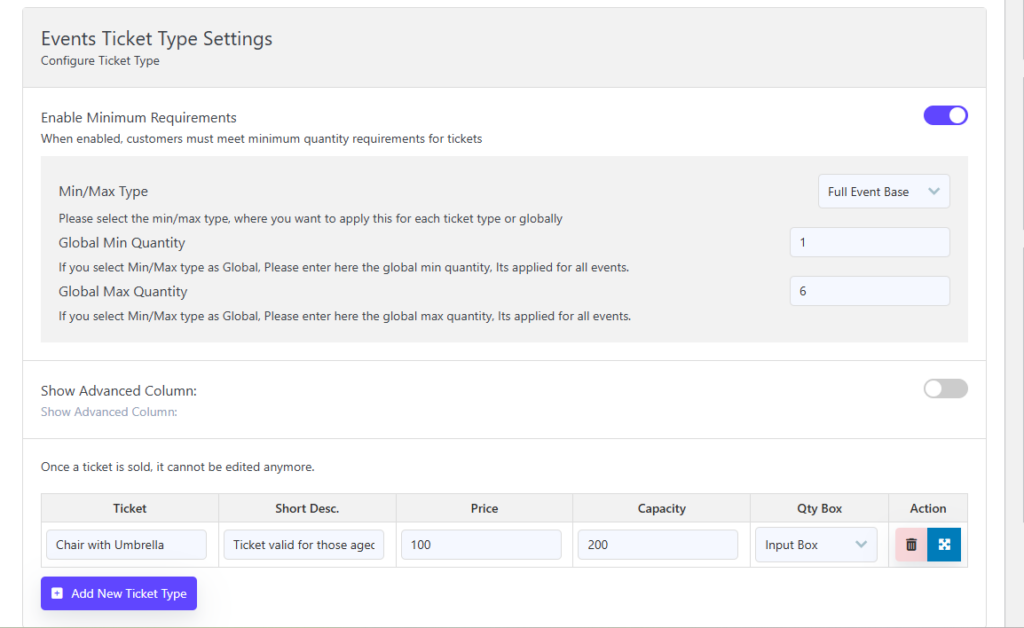Click the Action column header
1024x628 pixels.
pyautogui.click(x=928, y=509)
